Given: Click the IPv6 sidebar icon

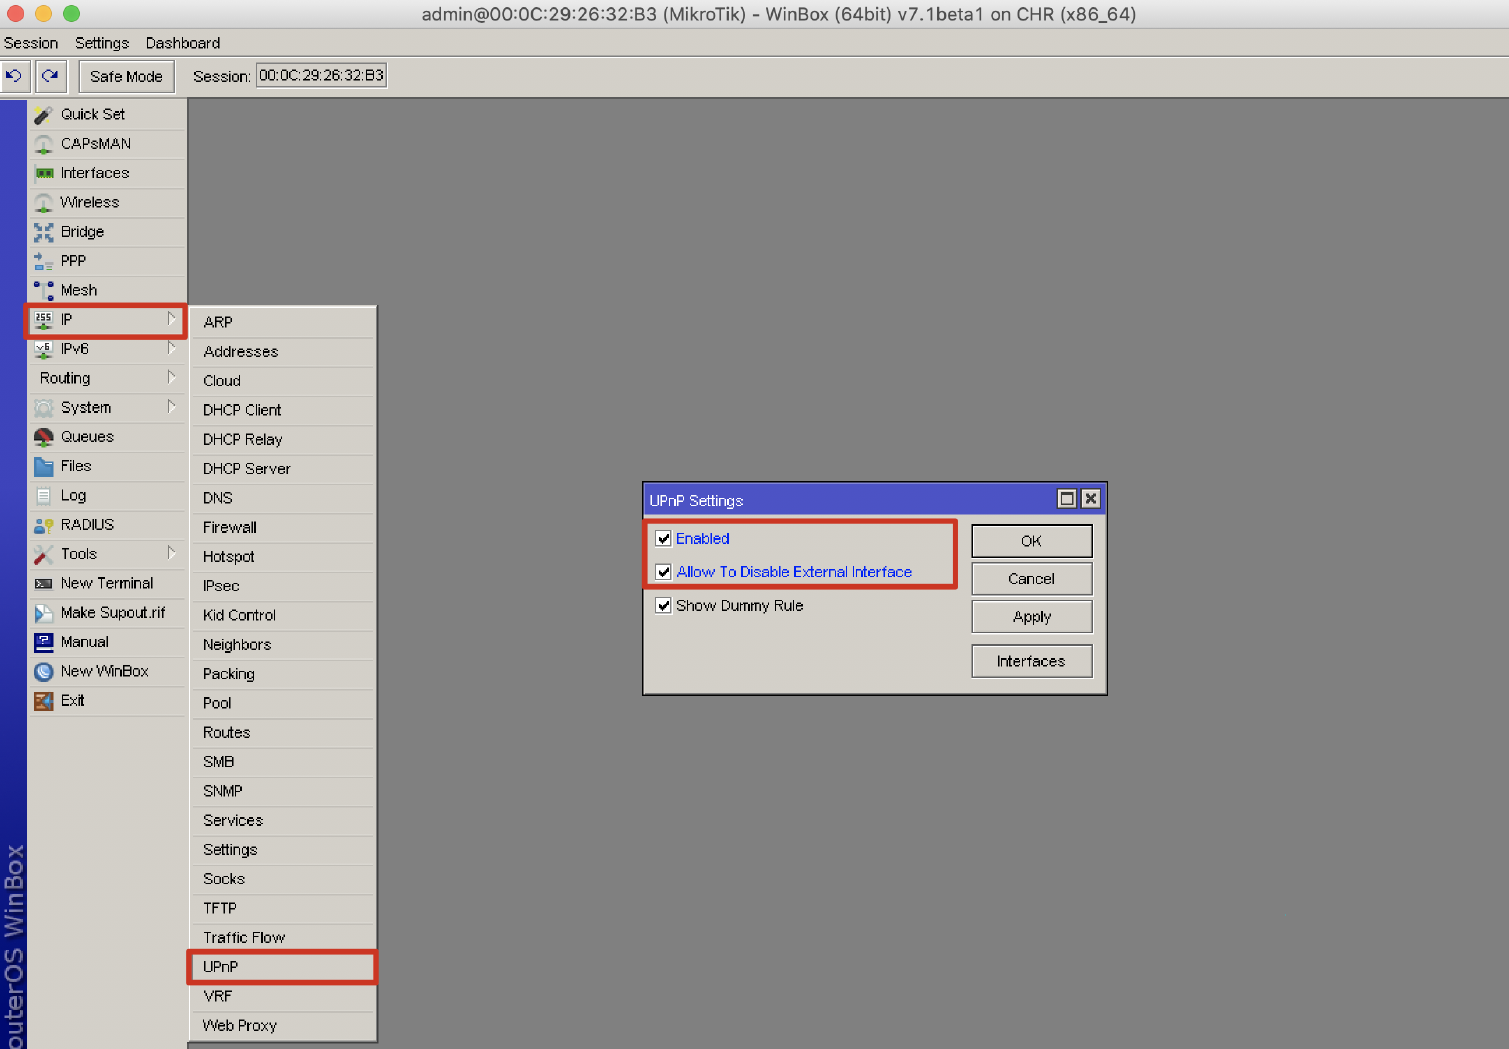Looking at the screenshot, I should click(x=43, y=349).
